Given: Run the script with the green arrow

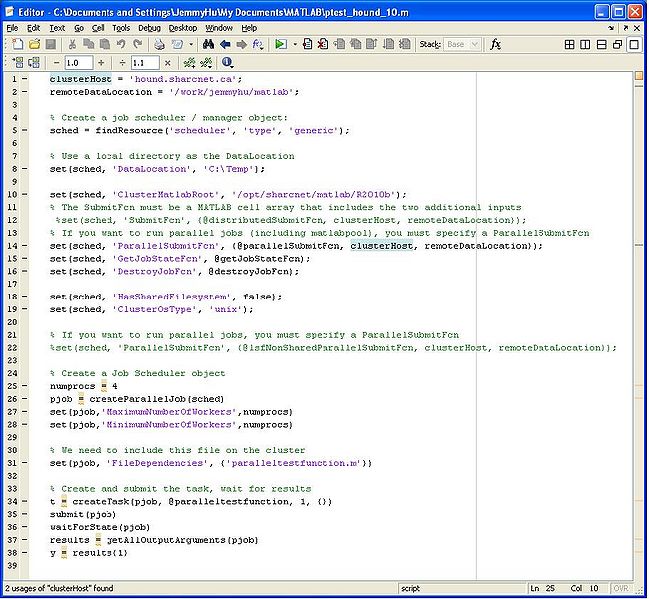Looking at the screenshot, I should click(281, 45).
